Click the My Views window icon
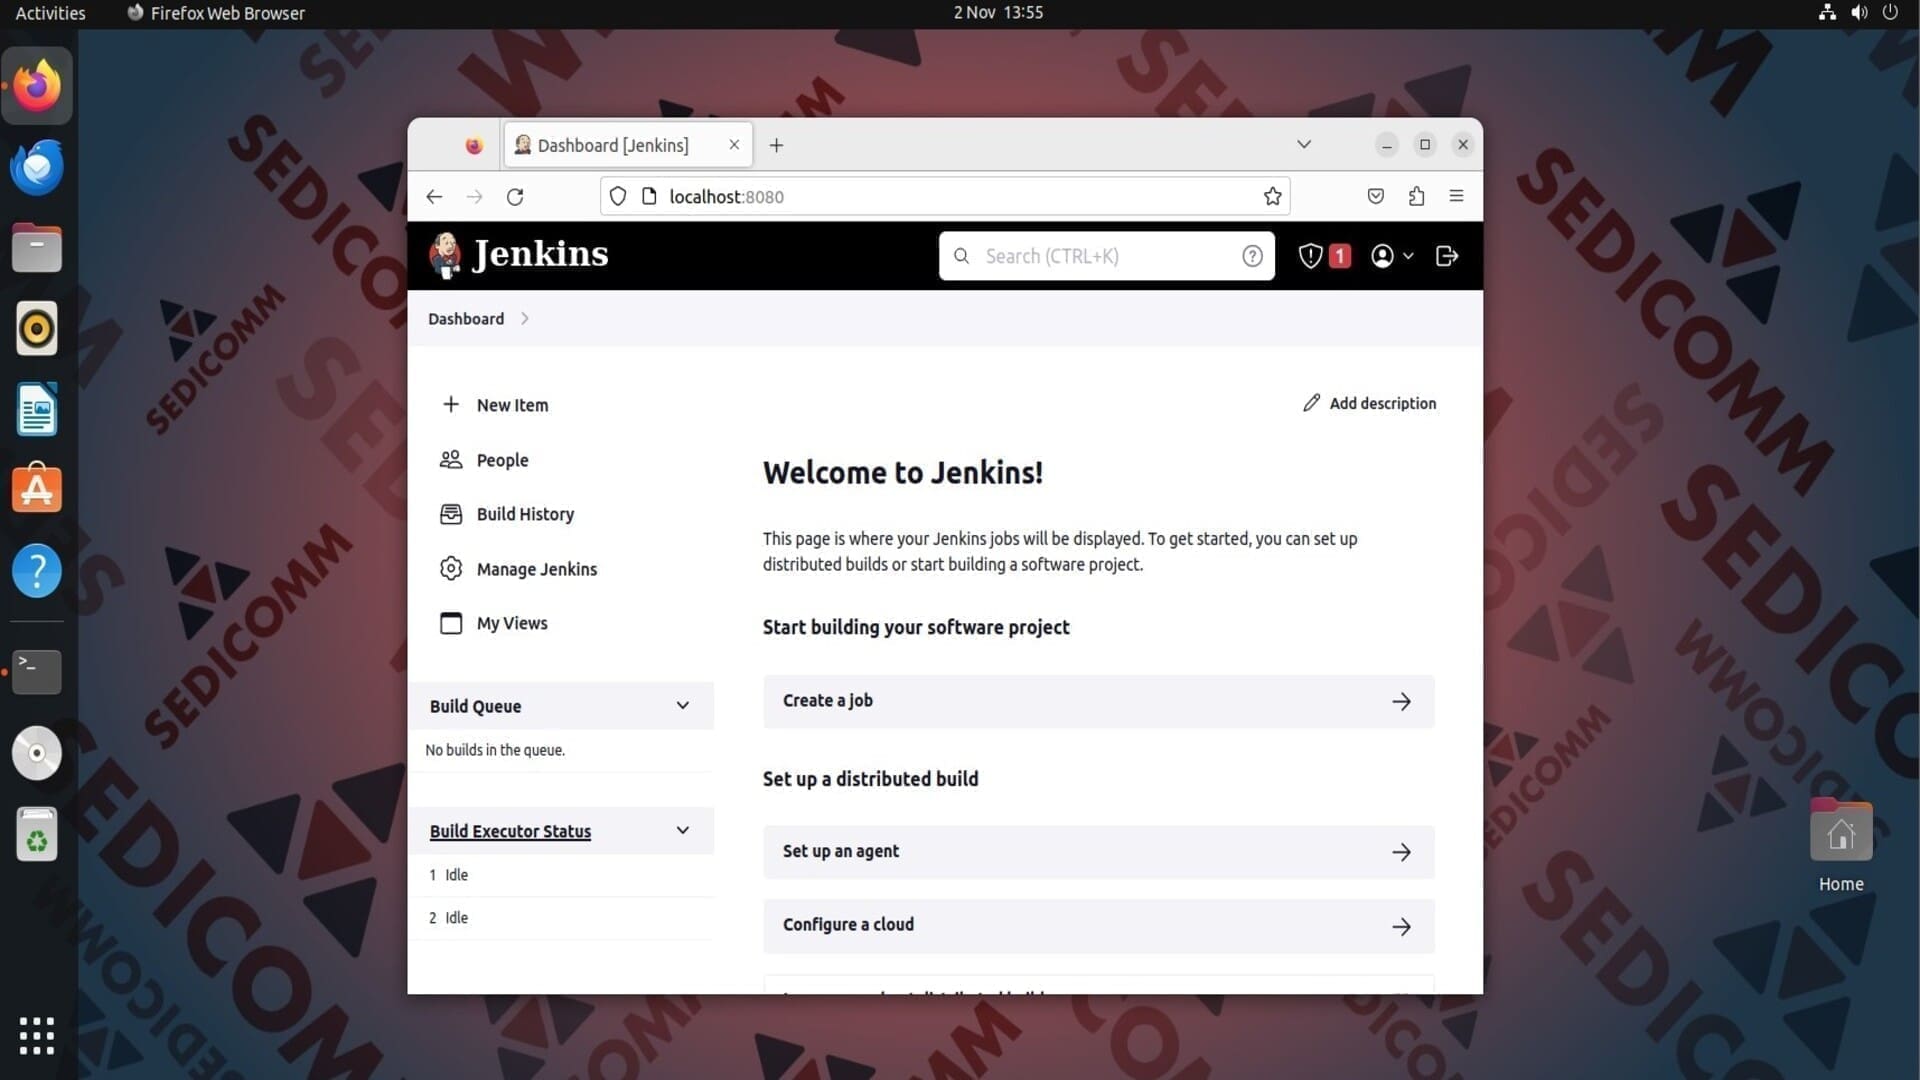Image resolution: width=1920 pixels, height=1080 pixels. tap(451, 623)
